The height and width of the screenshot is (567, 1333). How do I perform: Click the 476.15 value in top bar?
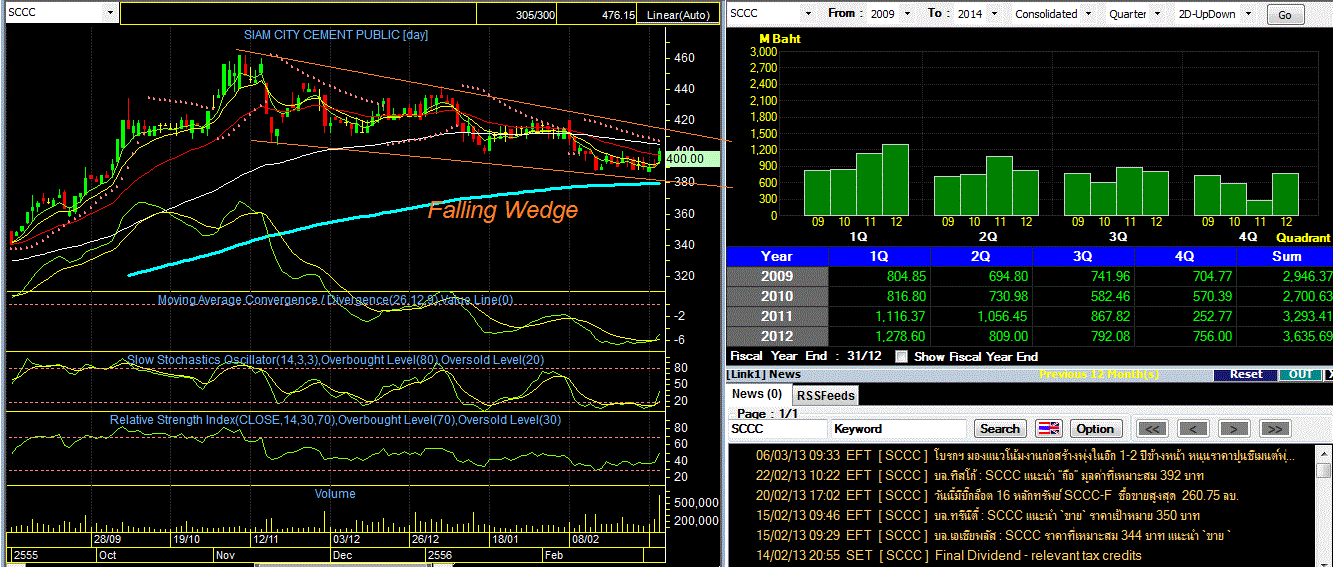tap(618, 15)
